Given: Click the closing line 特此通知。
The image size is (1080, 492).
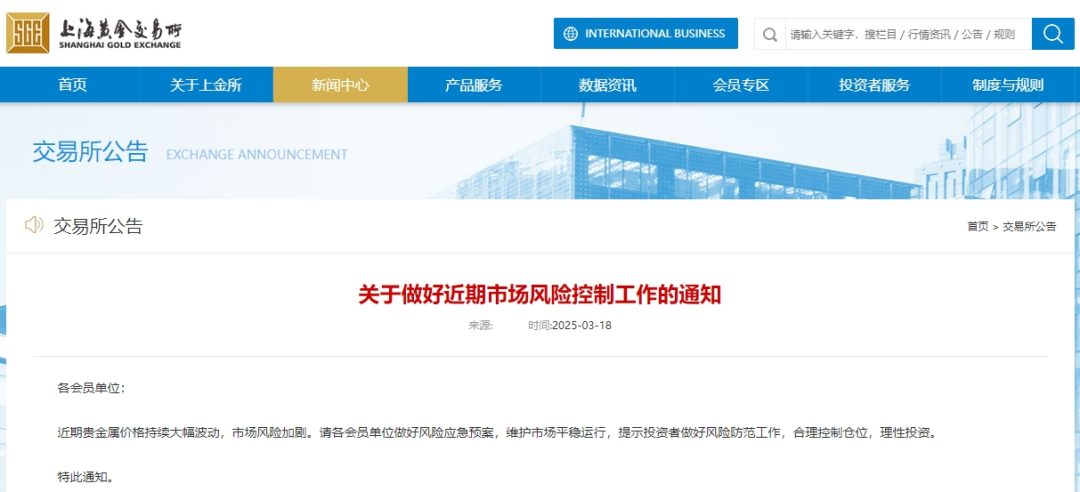Looking at the screenshot, I should tap(85, 476).
